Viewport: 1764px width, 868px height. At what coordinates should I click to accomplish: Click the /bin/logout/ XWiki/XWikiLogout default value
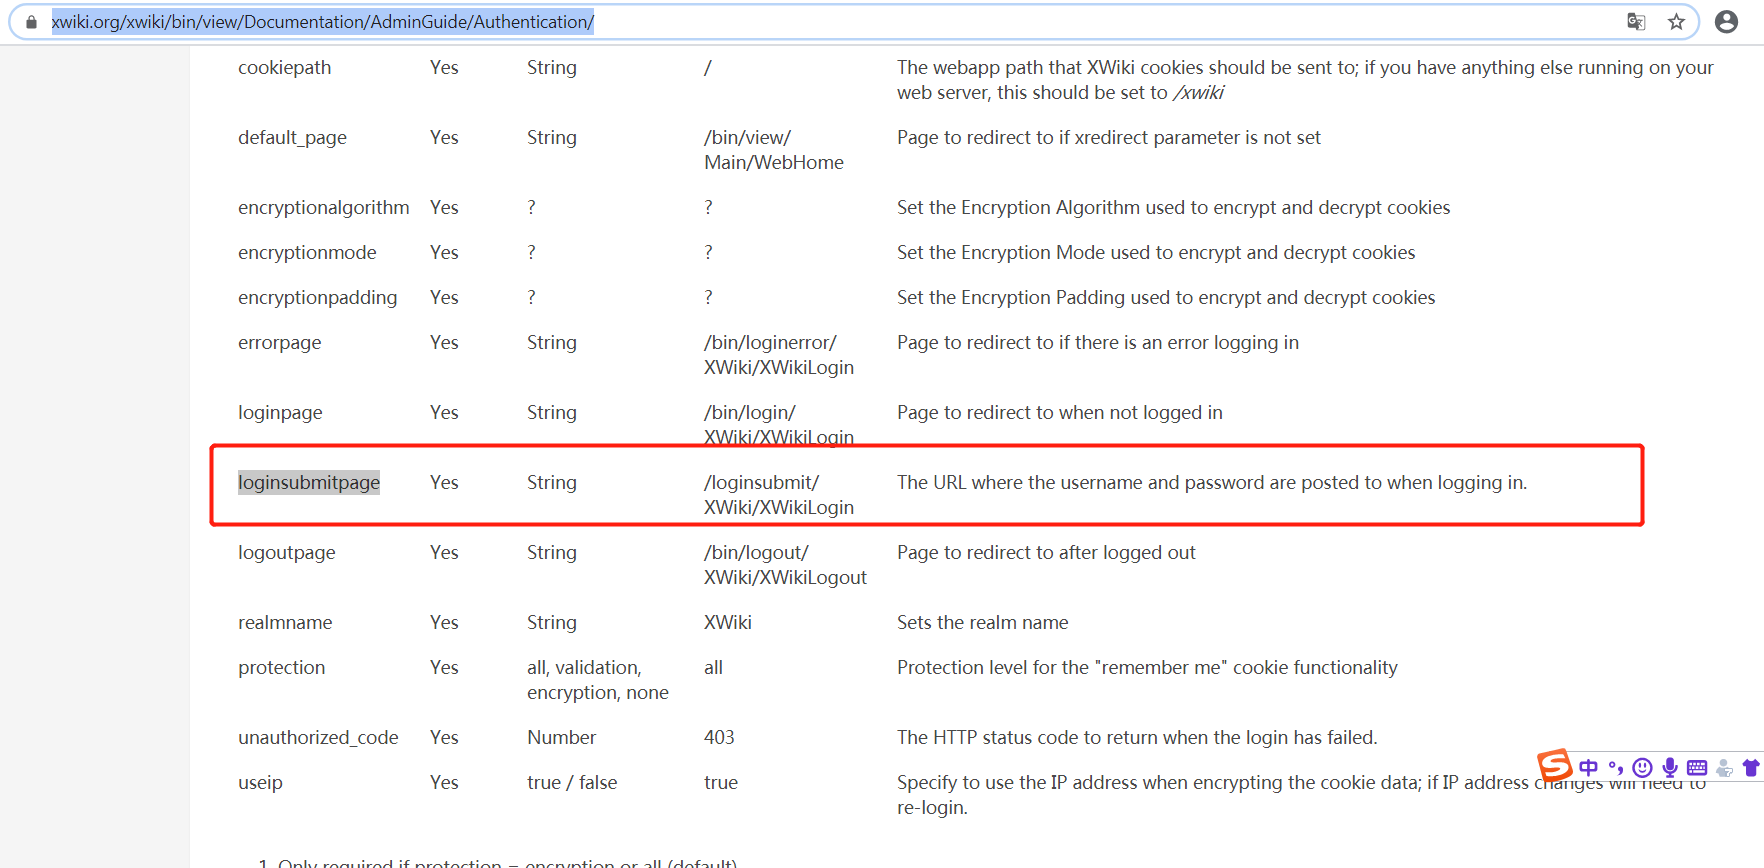pos(785,565)
